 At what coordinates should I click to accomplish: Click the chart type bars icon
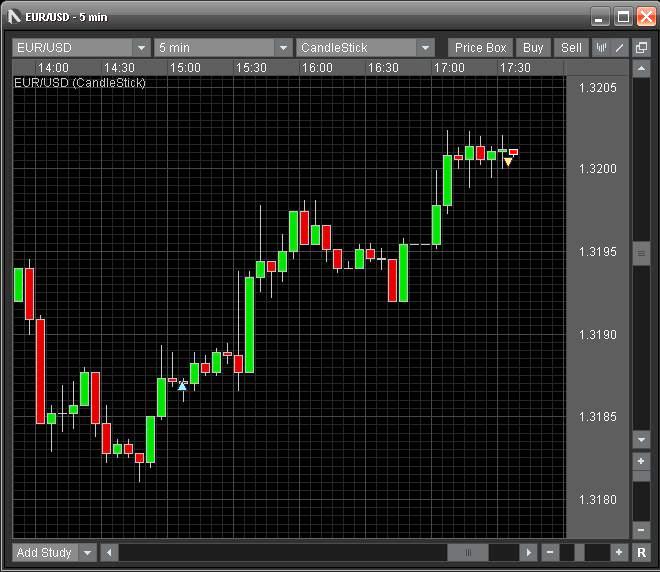click(x=601, y=47)
